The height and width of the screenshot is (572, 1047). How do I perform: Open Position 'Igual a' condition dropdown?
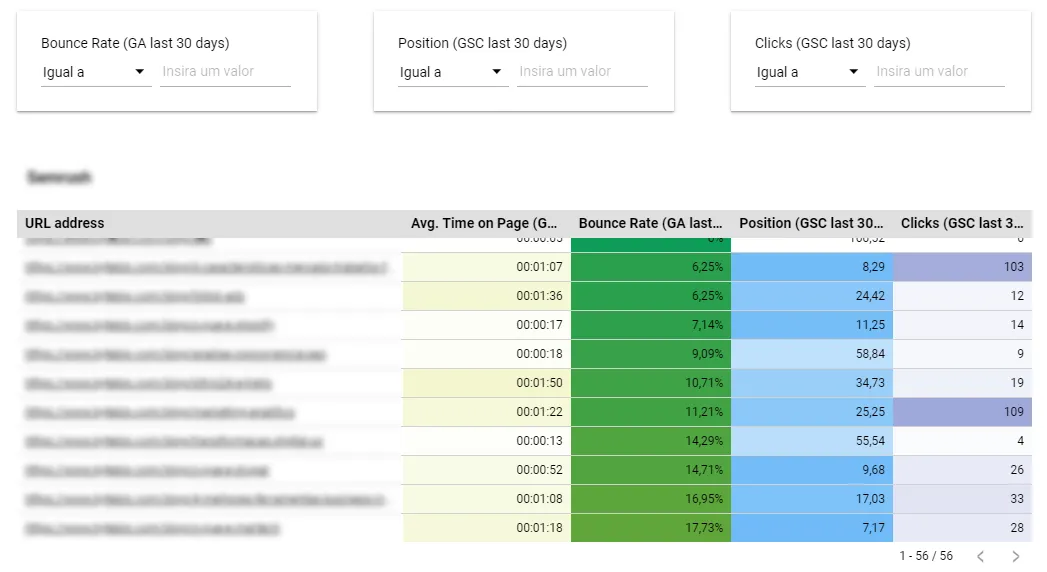[453, 72]
